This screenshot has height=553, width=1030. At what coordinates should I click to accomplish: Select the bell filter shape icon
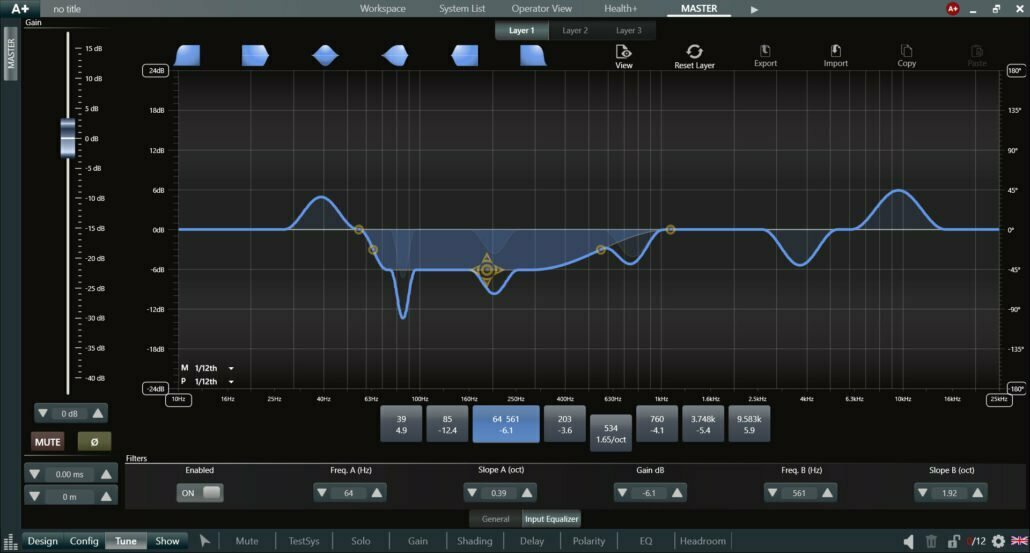(326, 56)
